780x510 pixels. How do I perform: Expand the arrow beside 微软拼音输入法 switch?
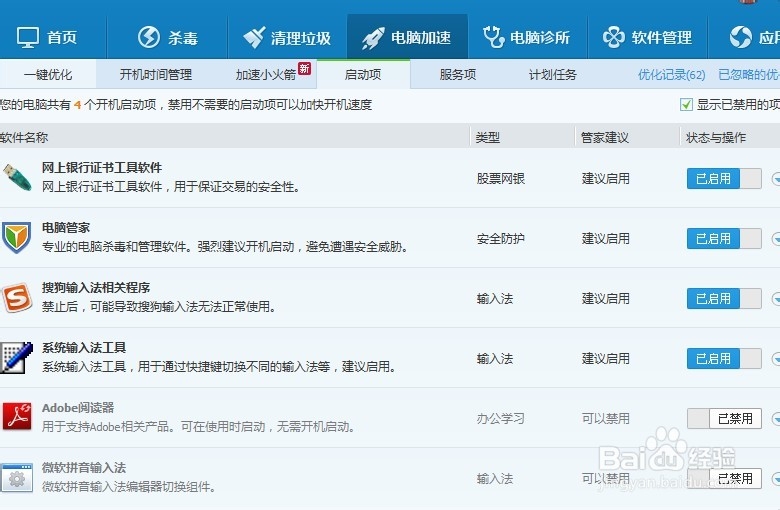click(x=776, y=479)
